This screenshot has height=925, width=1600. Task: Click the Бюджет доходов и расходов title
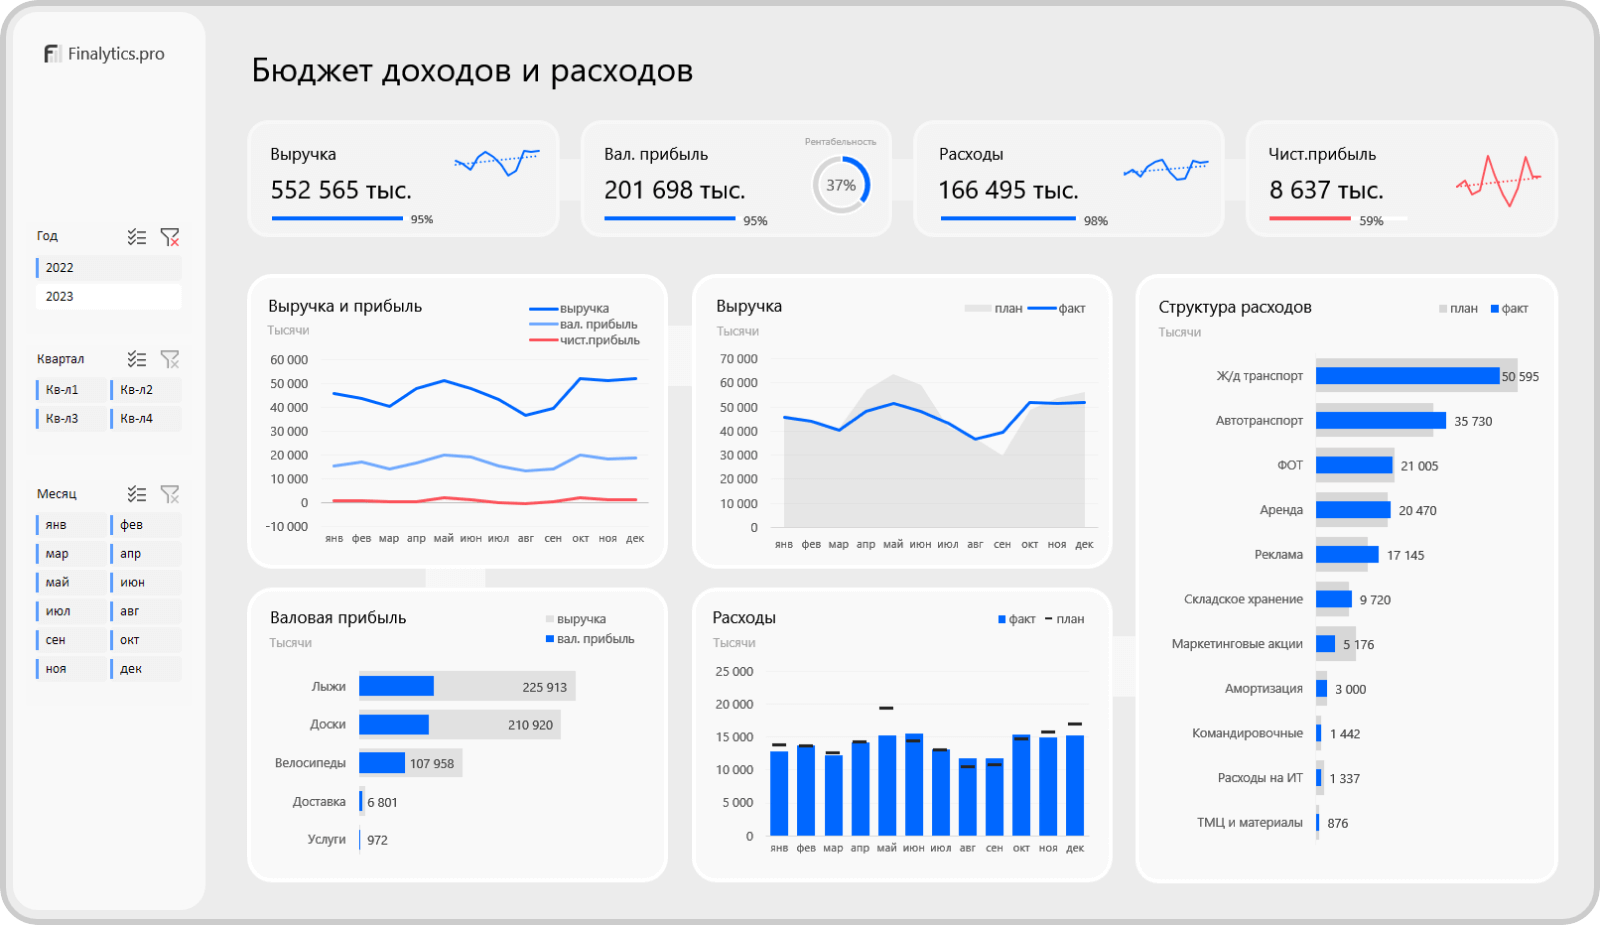tap(472, 71)
